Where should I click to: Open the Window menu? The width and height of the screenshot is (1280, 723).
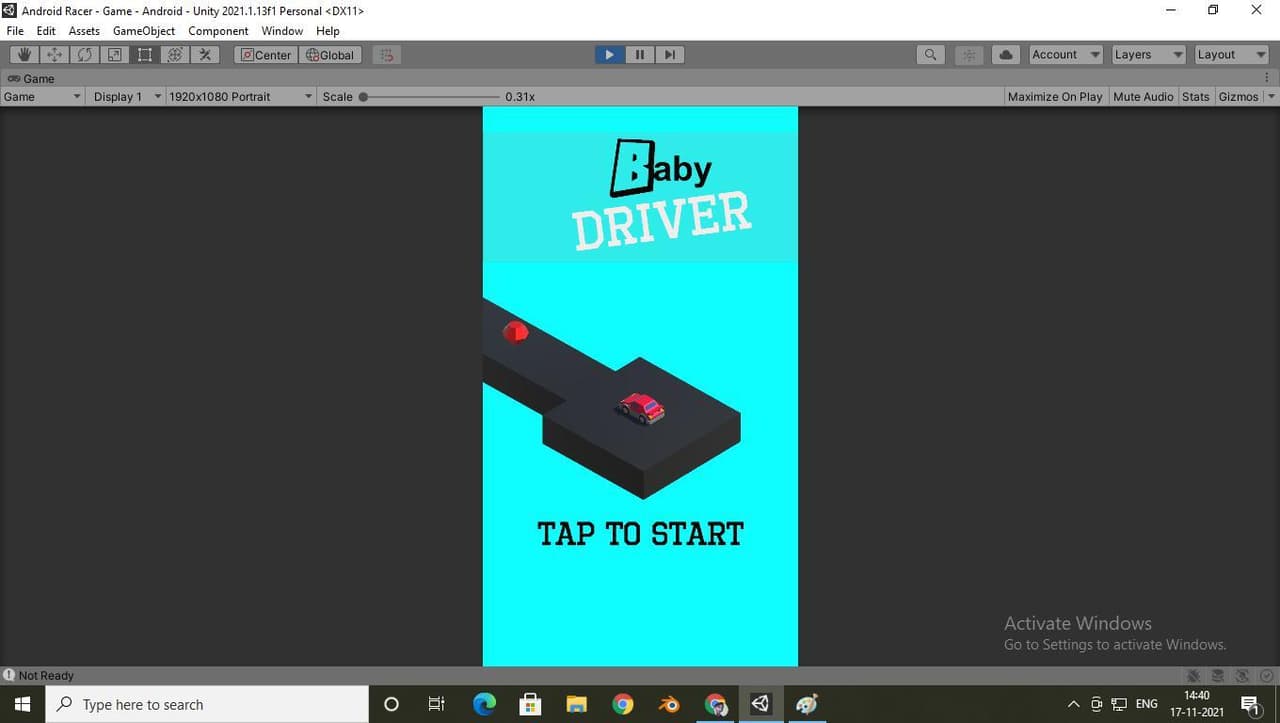click(282, 31)
